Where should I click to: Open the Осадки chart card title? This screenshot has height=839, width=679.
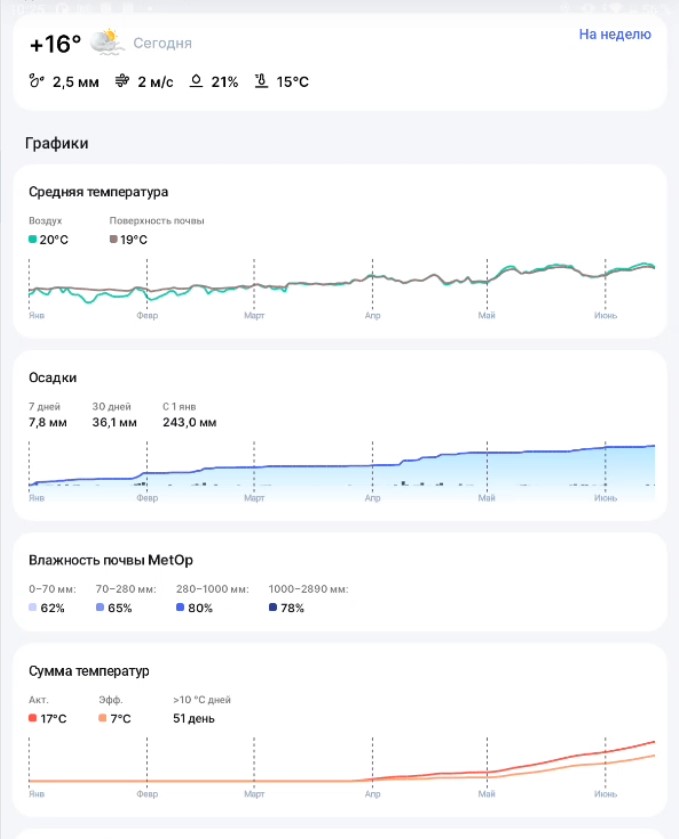pyautogui.click(x=52, y=378)
